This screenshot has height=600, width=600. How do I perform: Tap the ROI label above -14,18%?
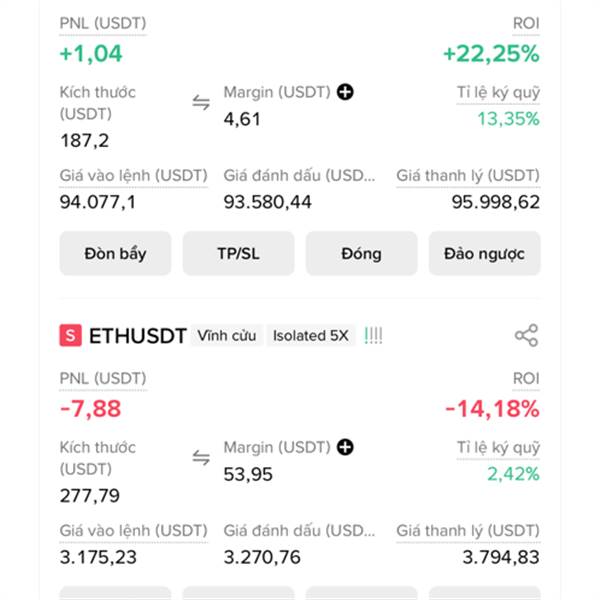[x=526, y=378]
